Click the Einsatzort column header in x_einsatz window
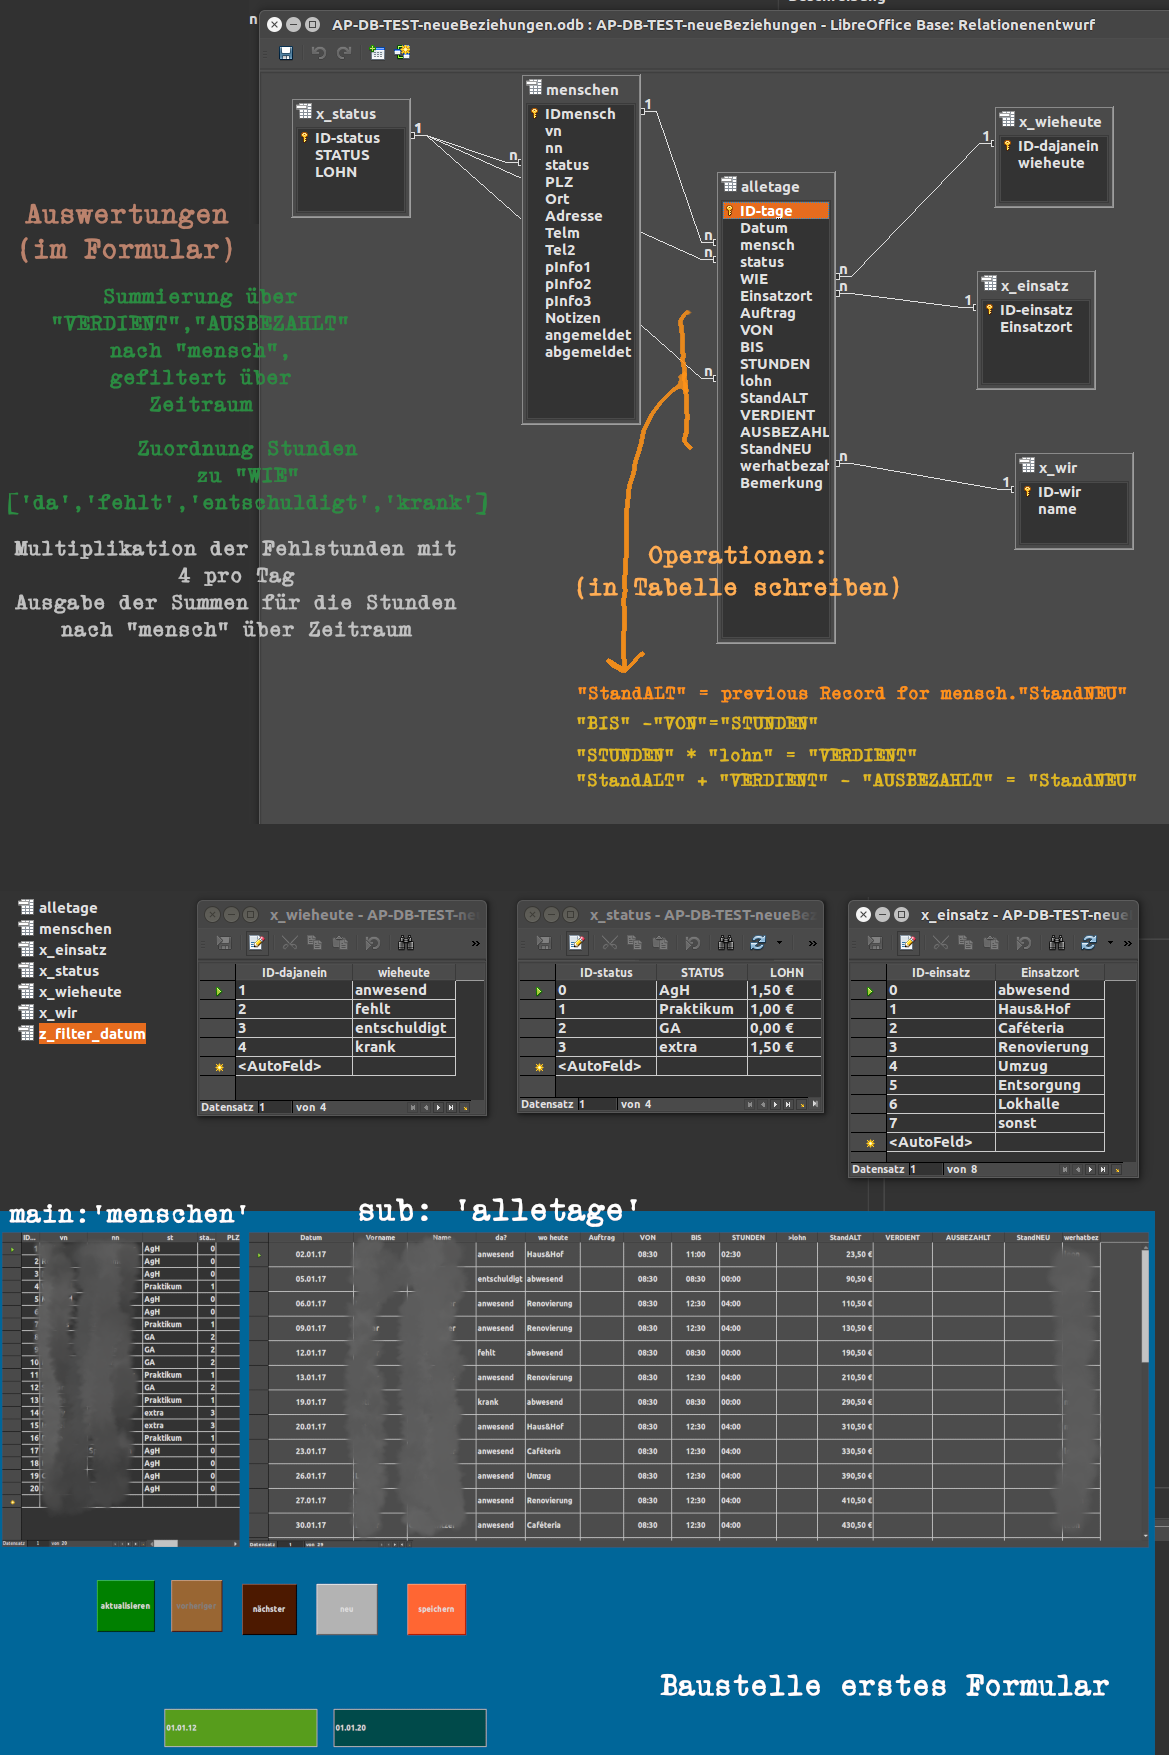Viewport: 1169px width, 1755px height. [x=1050, y=972]
